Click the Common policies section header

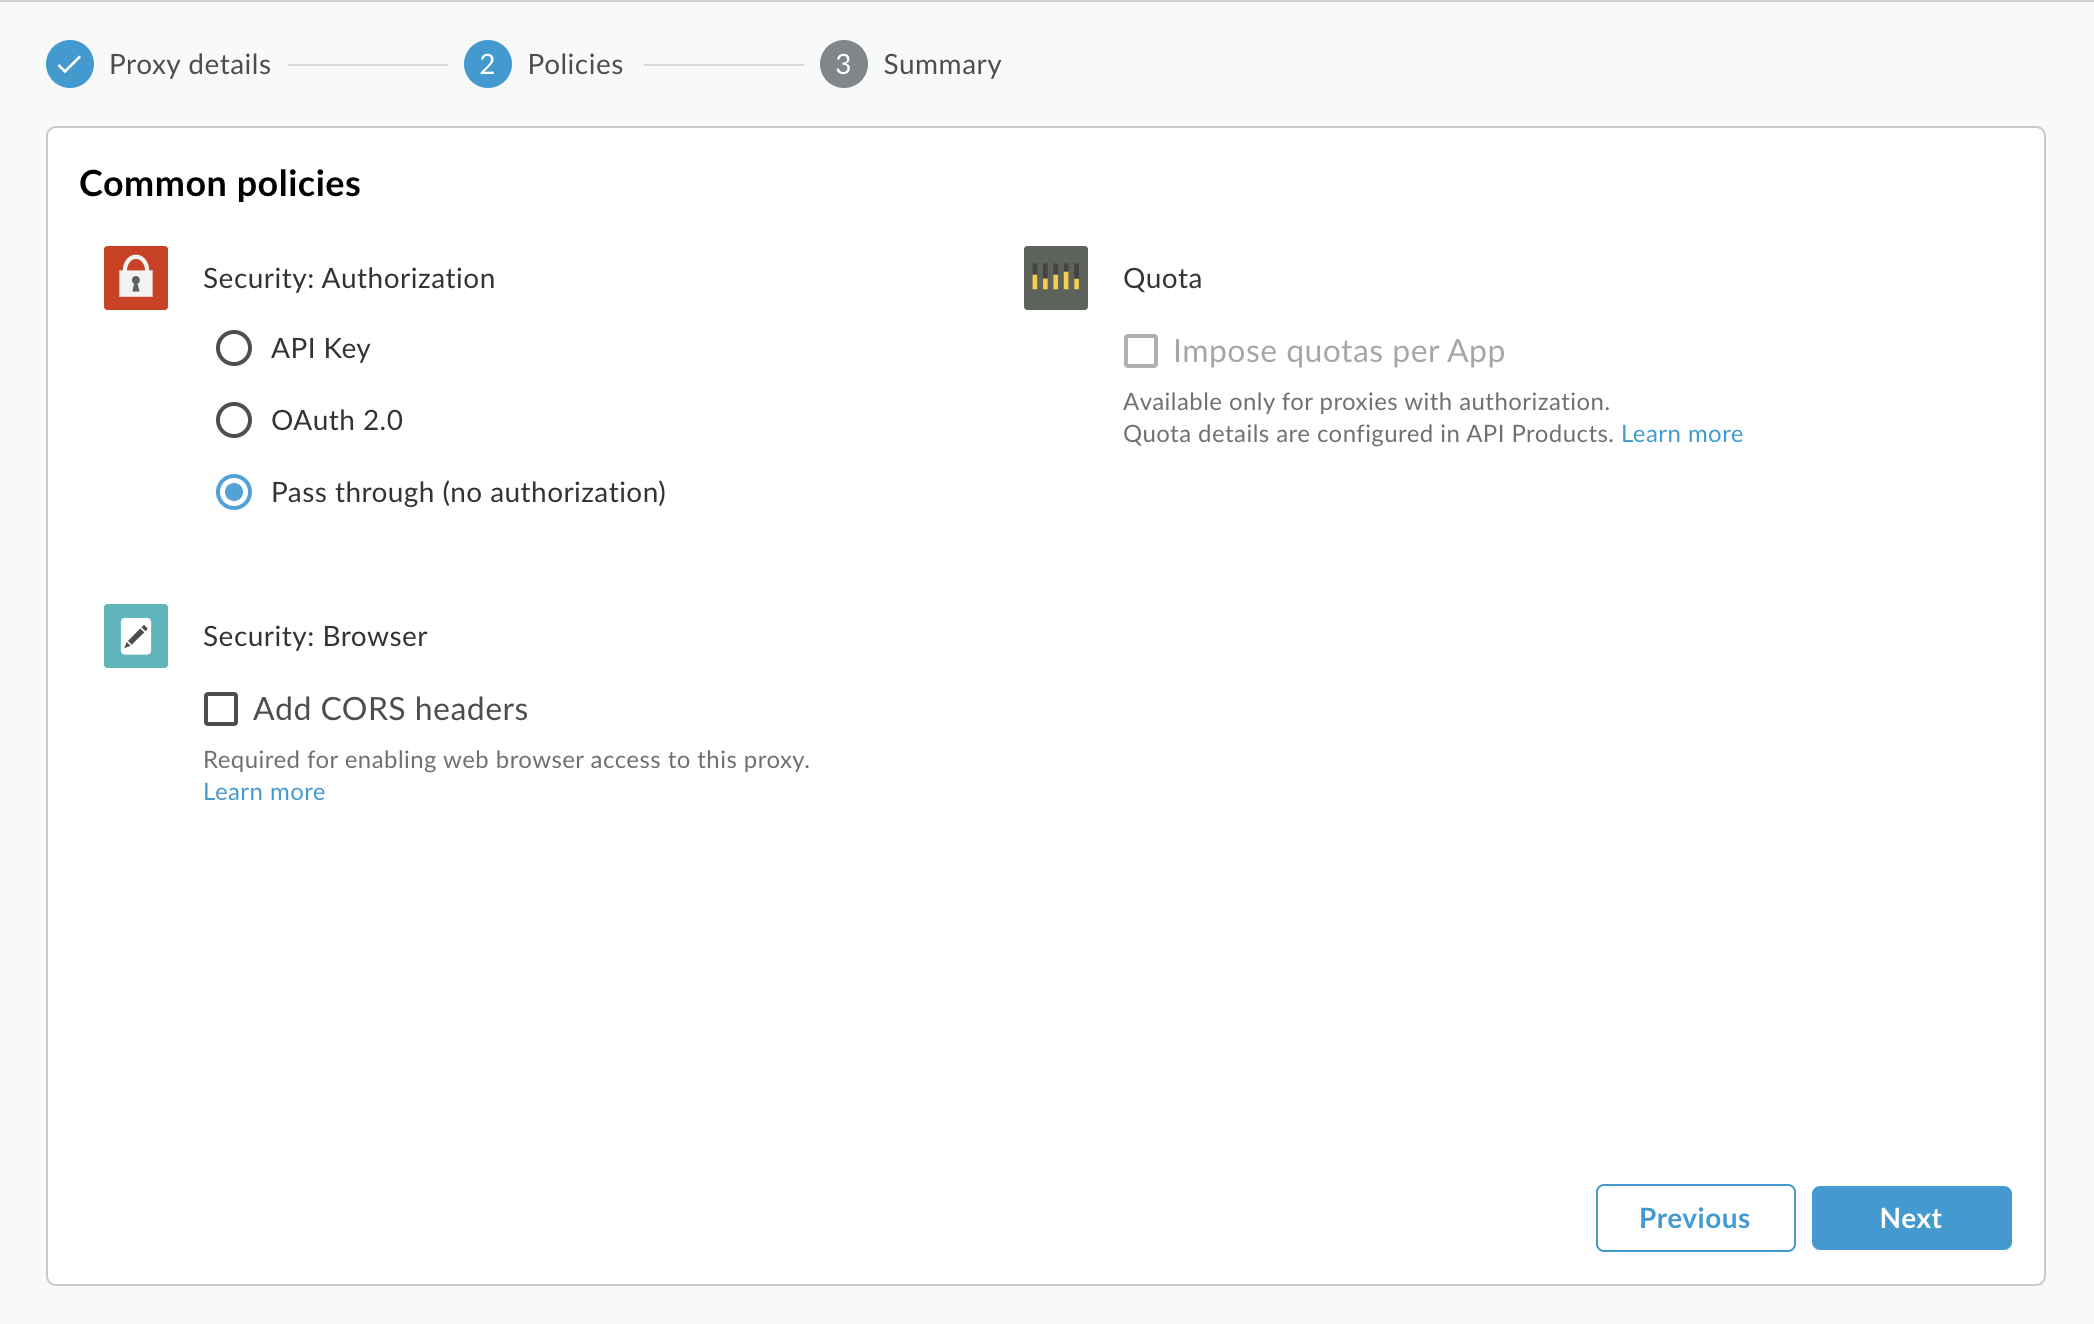click(x=218, y=182)
